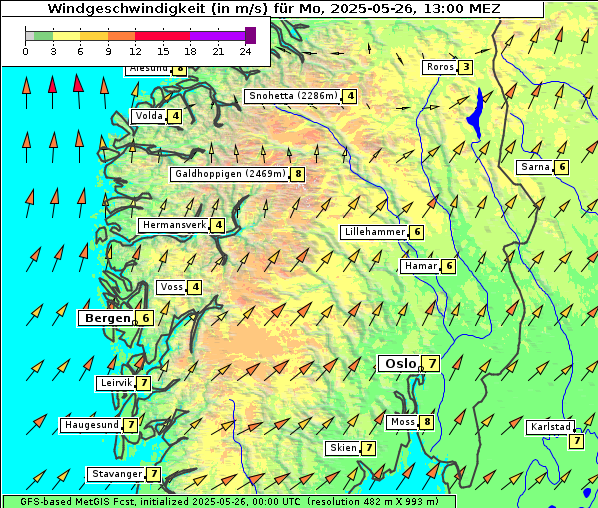Image resolution: width=598 pixels, height=508 pixels.
Task: Select the wind value box beside Lillehammer
Action: [416, 232]
